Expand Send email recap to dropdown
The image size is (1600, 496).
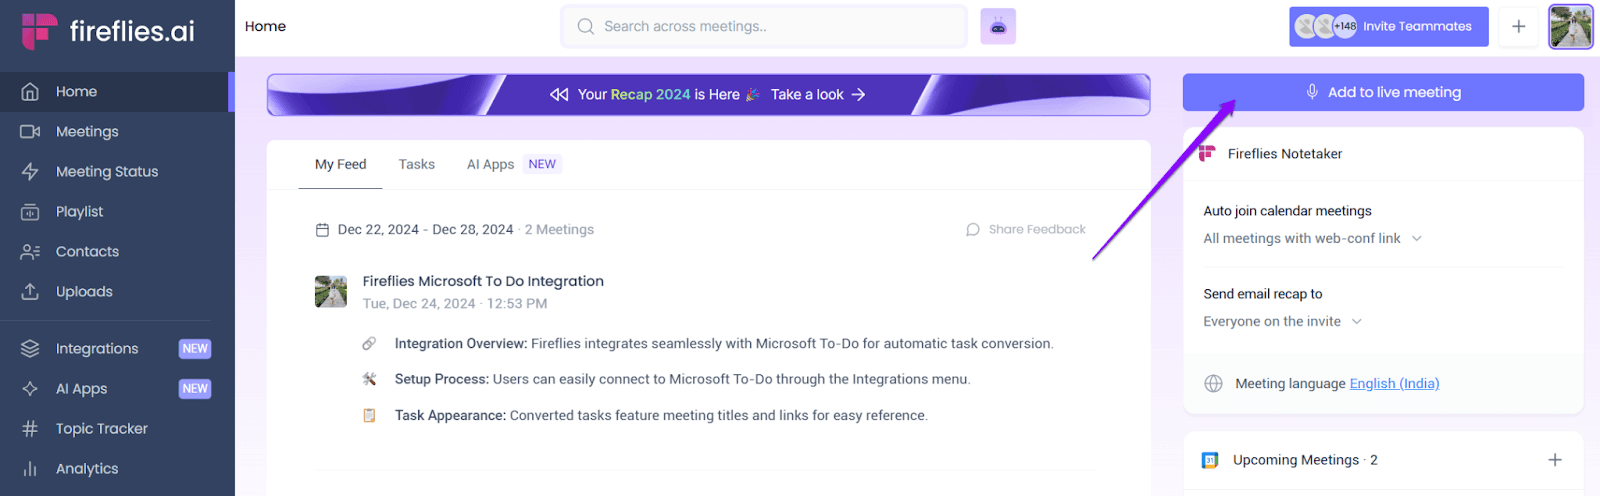click(x=1283, y=322)
